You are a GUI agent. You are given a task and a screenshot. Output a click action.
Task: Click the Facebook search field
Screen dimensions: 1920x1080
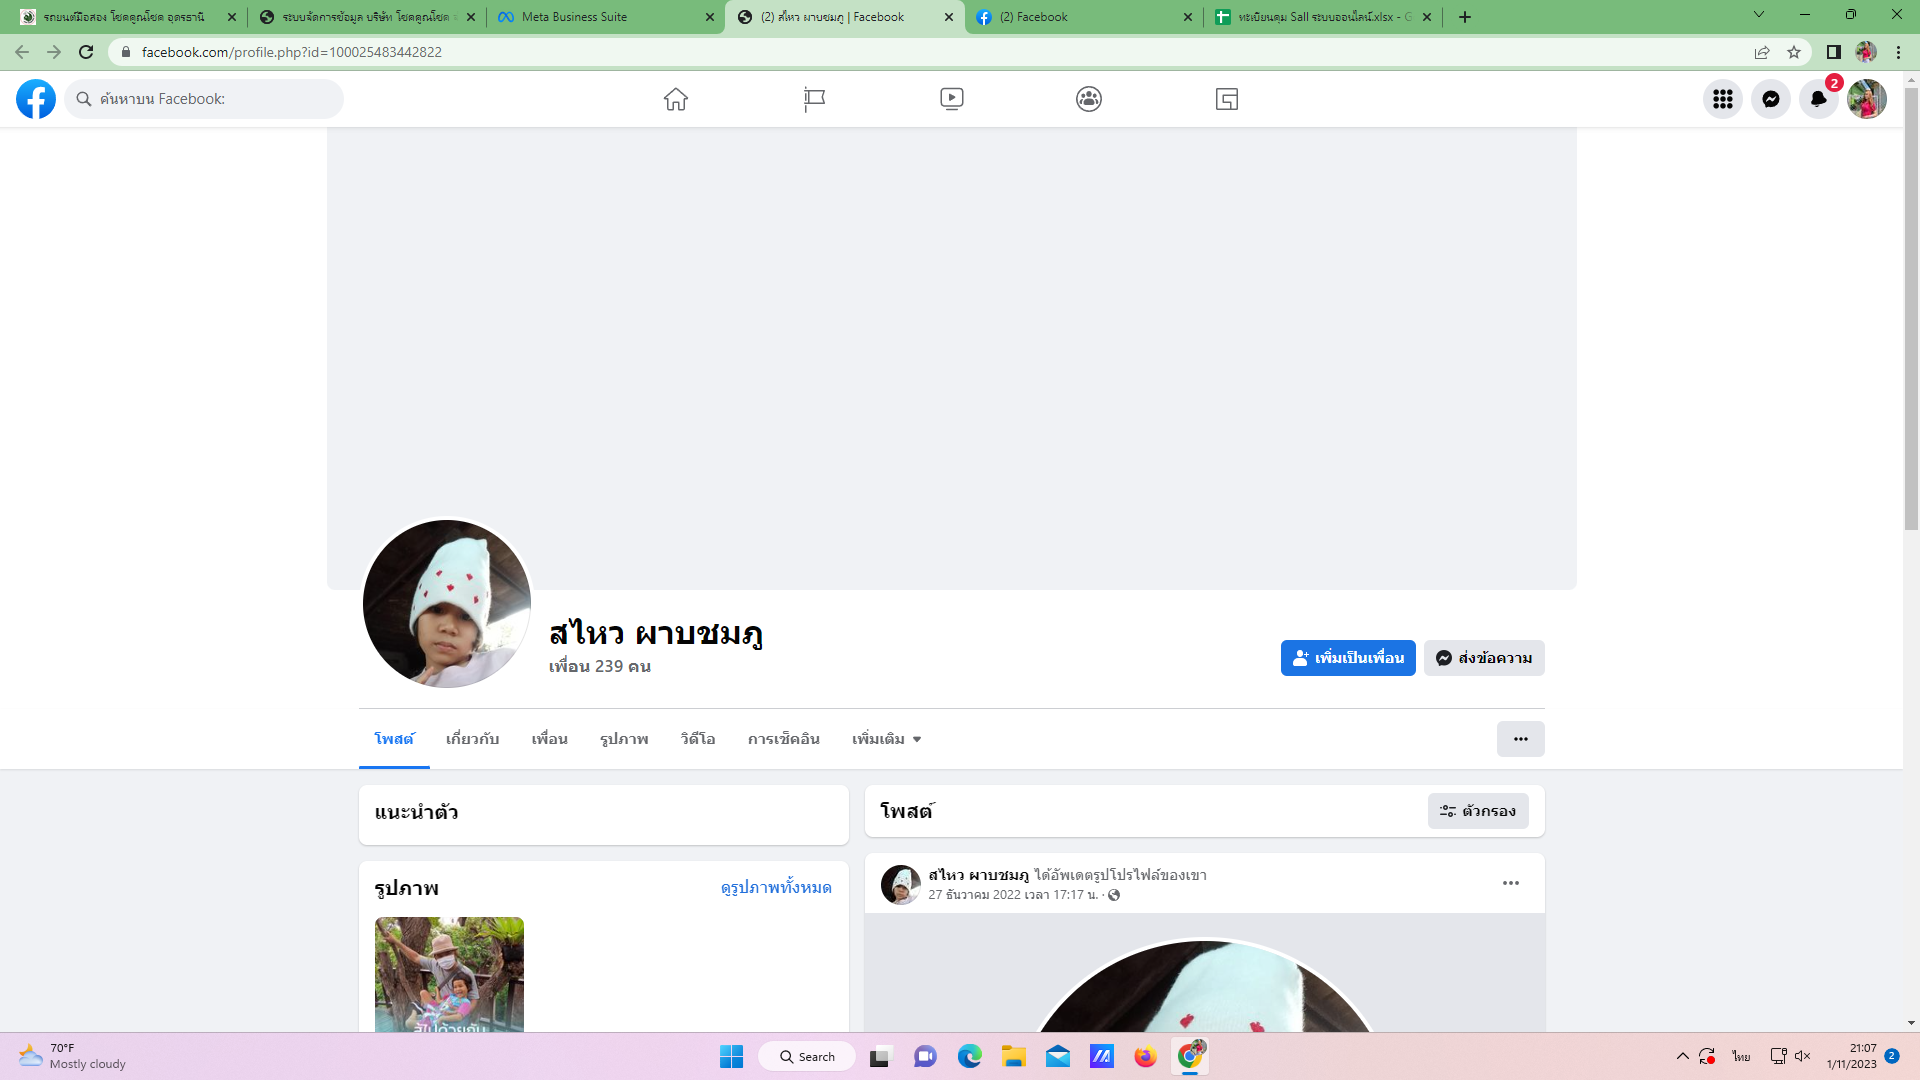(210, 99)
